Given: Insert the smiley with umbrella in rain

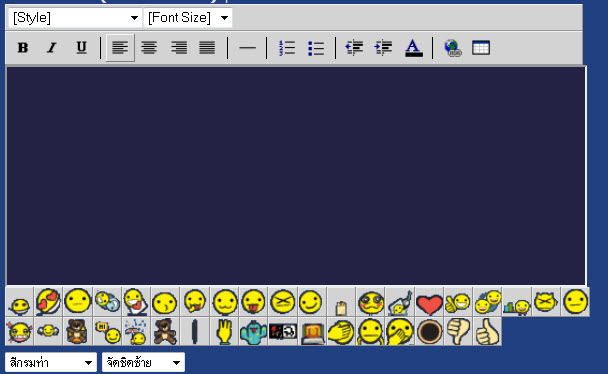Looking at the screenshot, I should click(136, 331).
